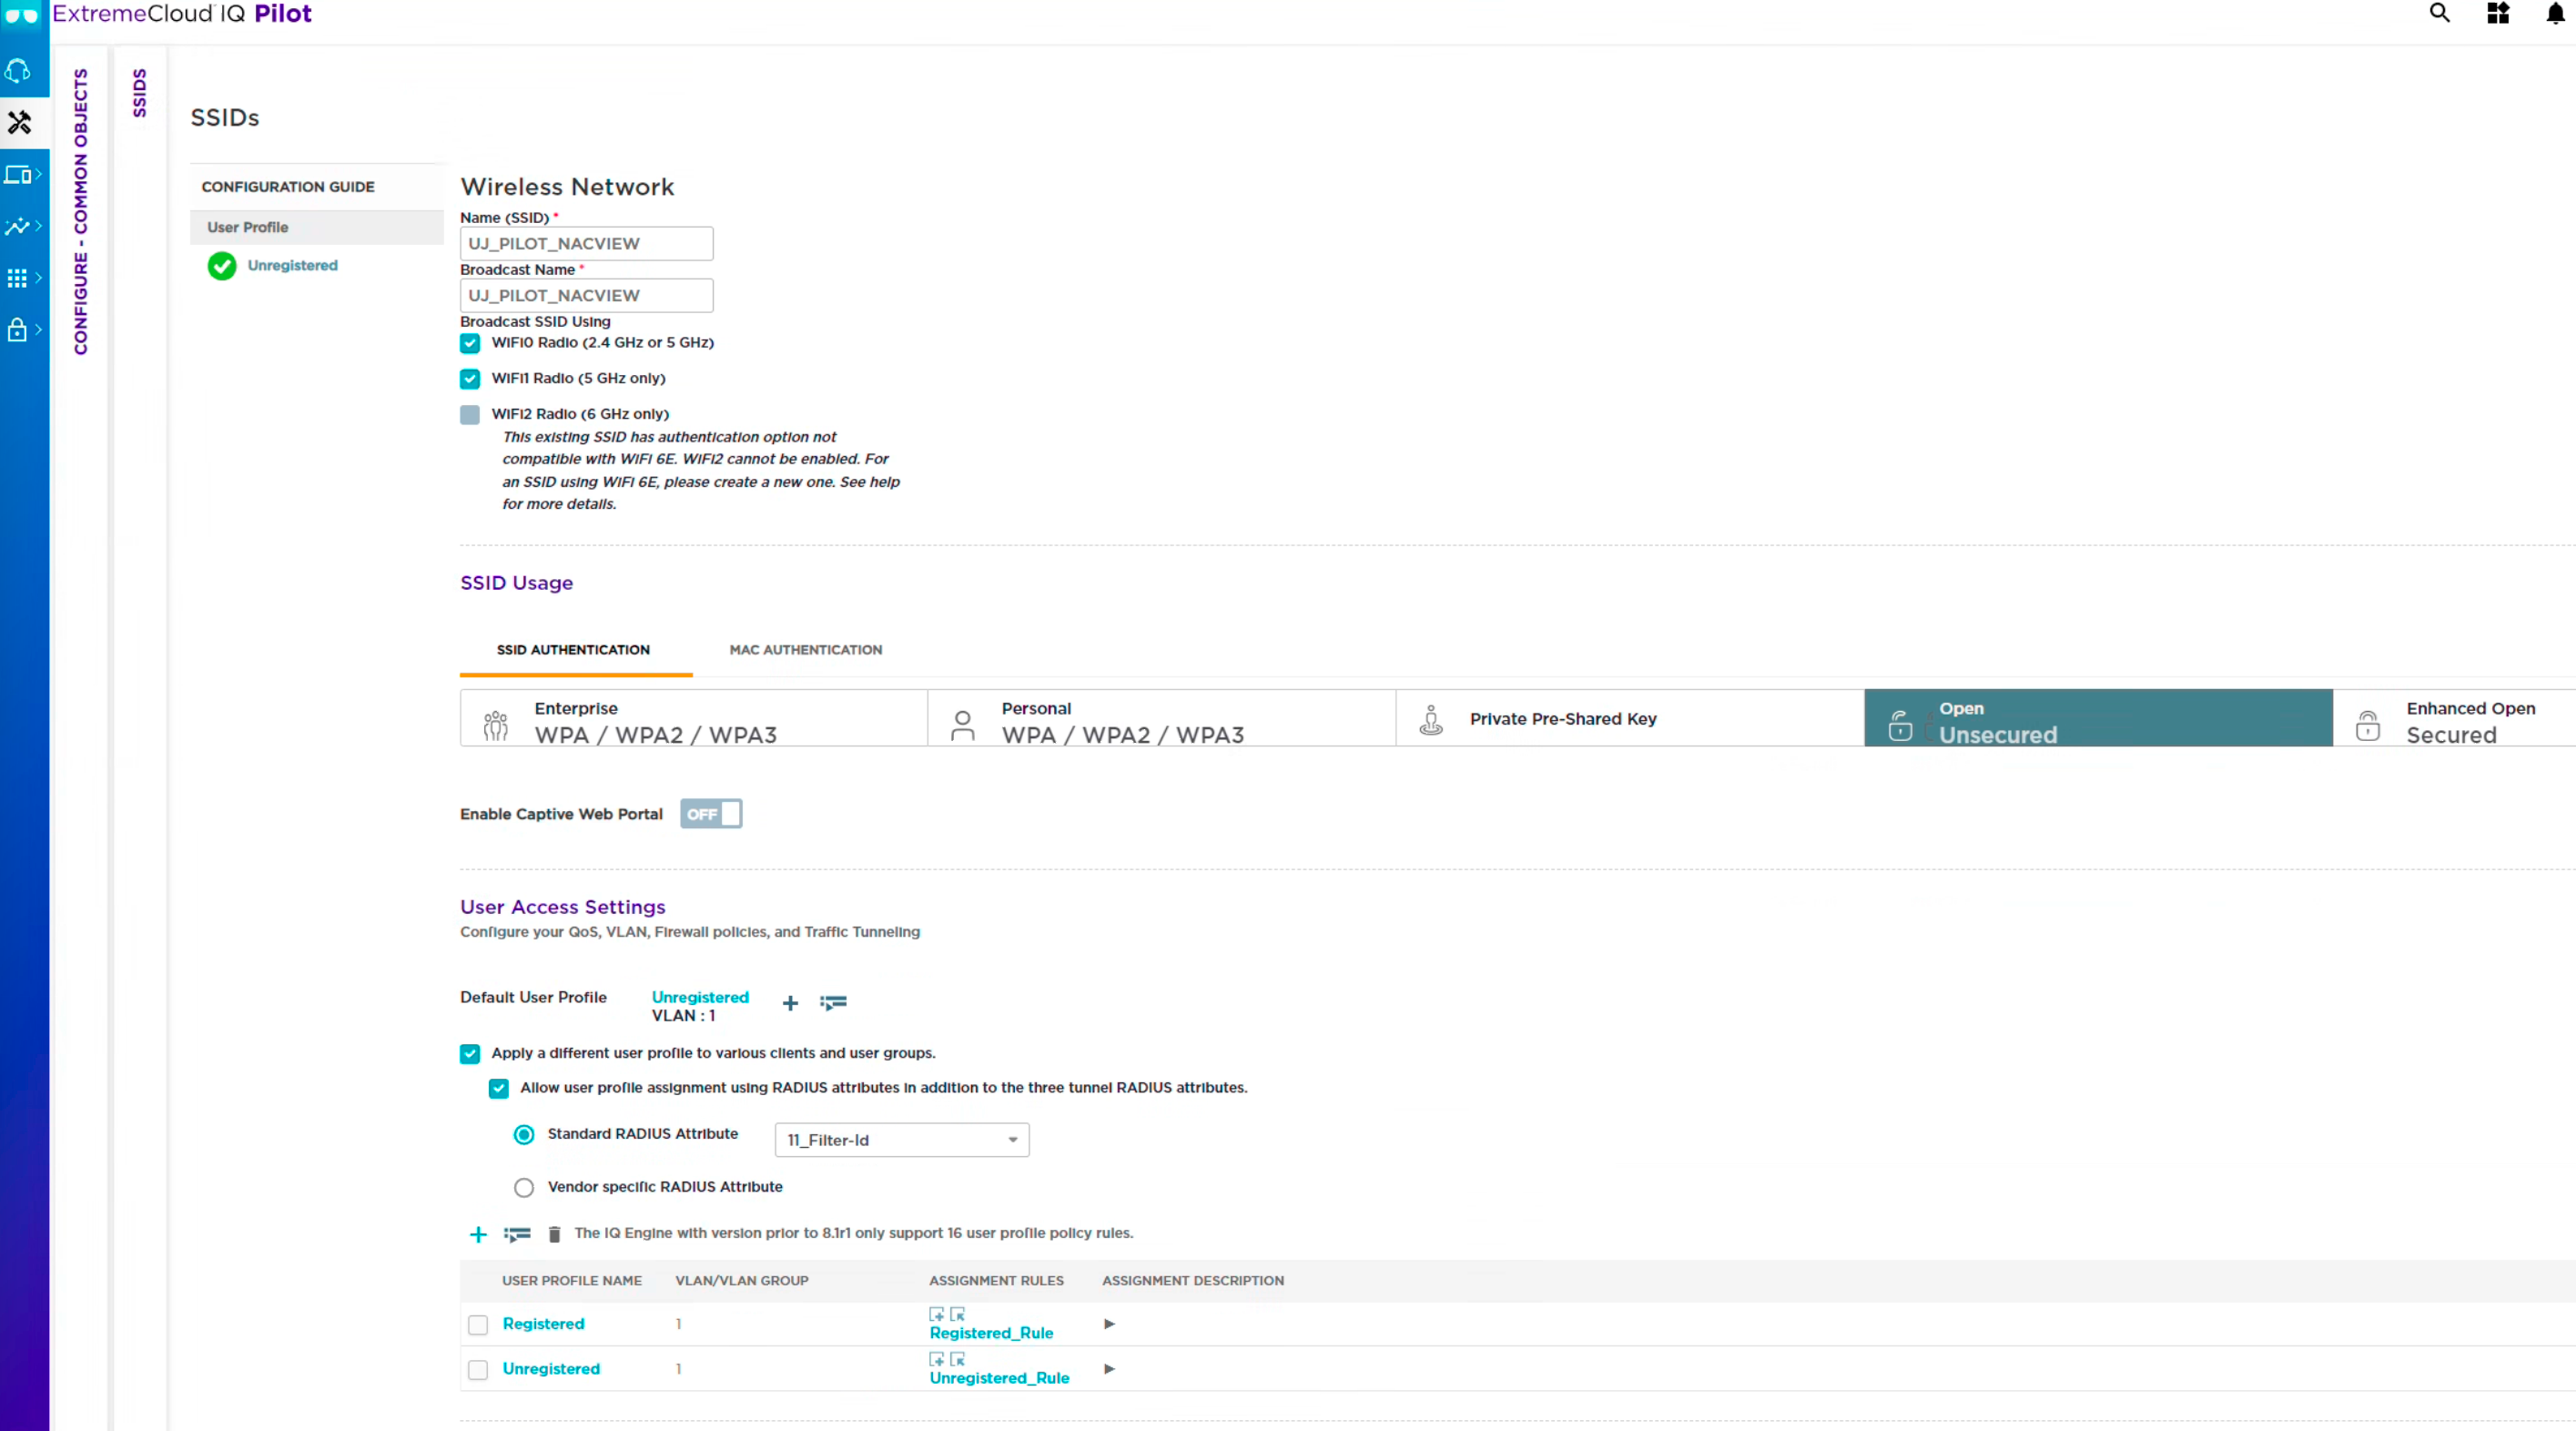Open the Manage devices sidebar icon
This screenshot has width=2576, height=1431.
(x=17, y=175)
